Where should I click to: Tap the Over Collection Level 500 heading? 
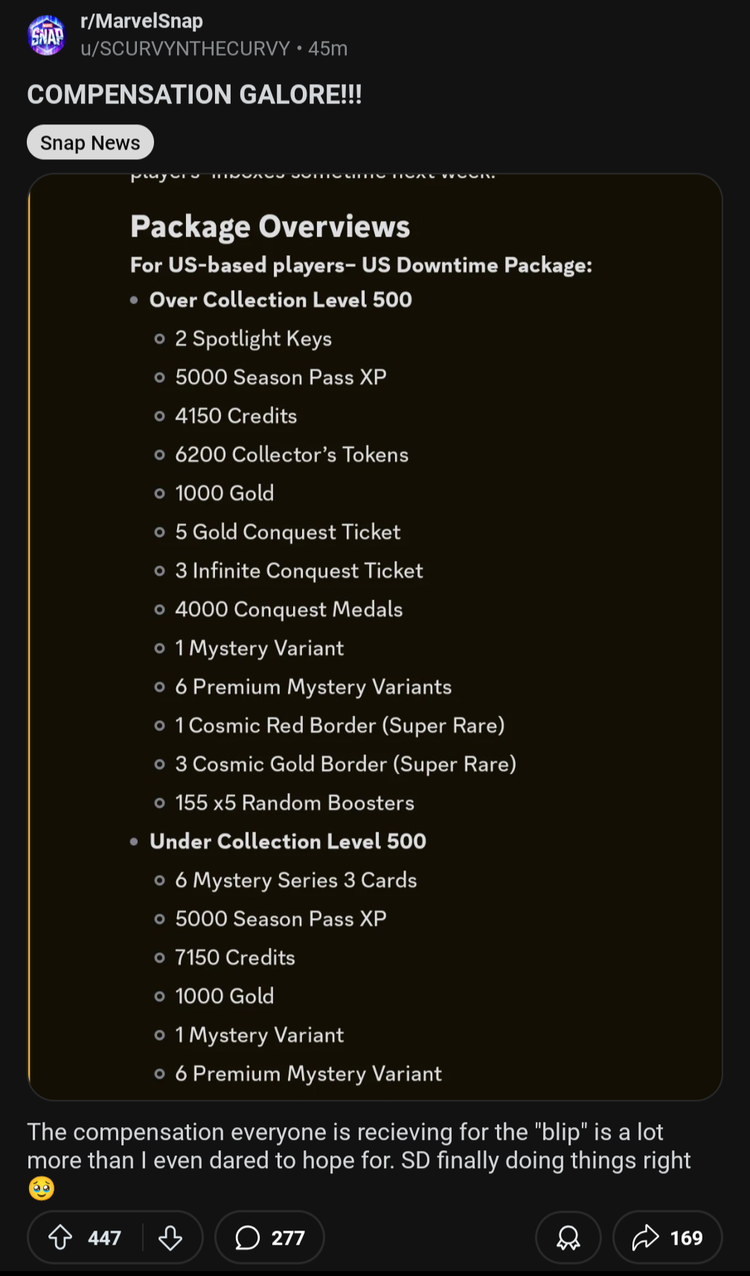point(280,299)
